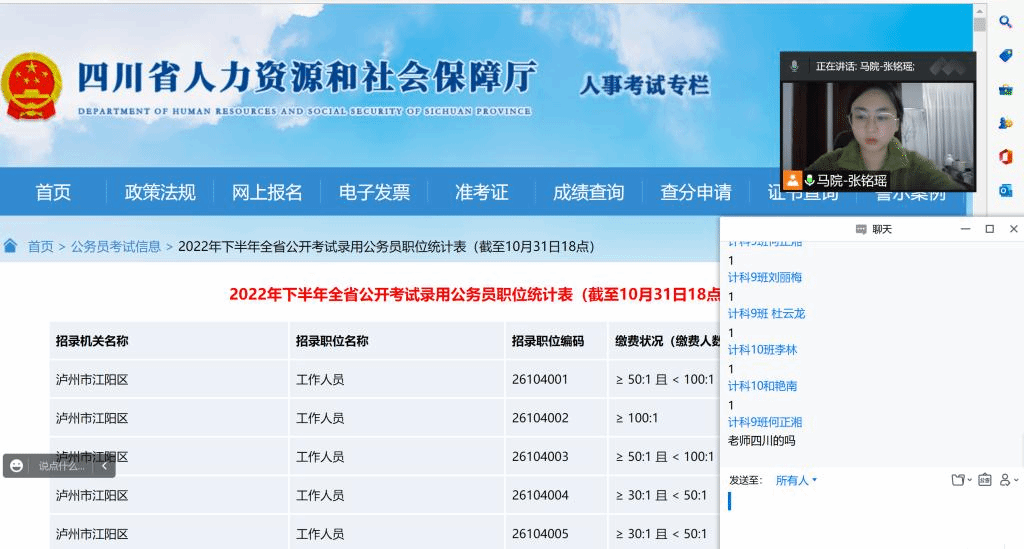Expand the person options dropdown in chat
This screenshot has height=549, width=1024.
tap(1009, 480)
